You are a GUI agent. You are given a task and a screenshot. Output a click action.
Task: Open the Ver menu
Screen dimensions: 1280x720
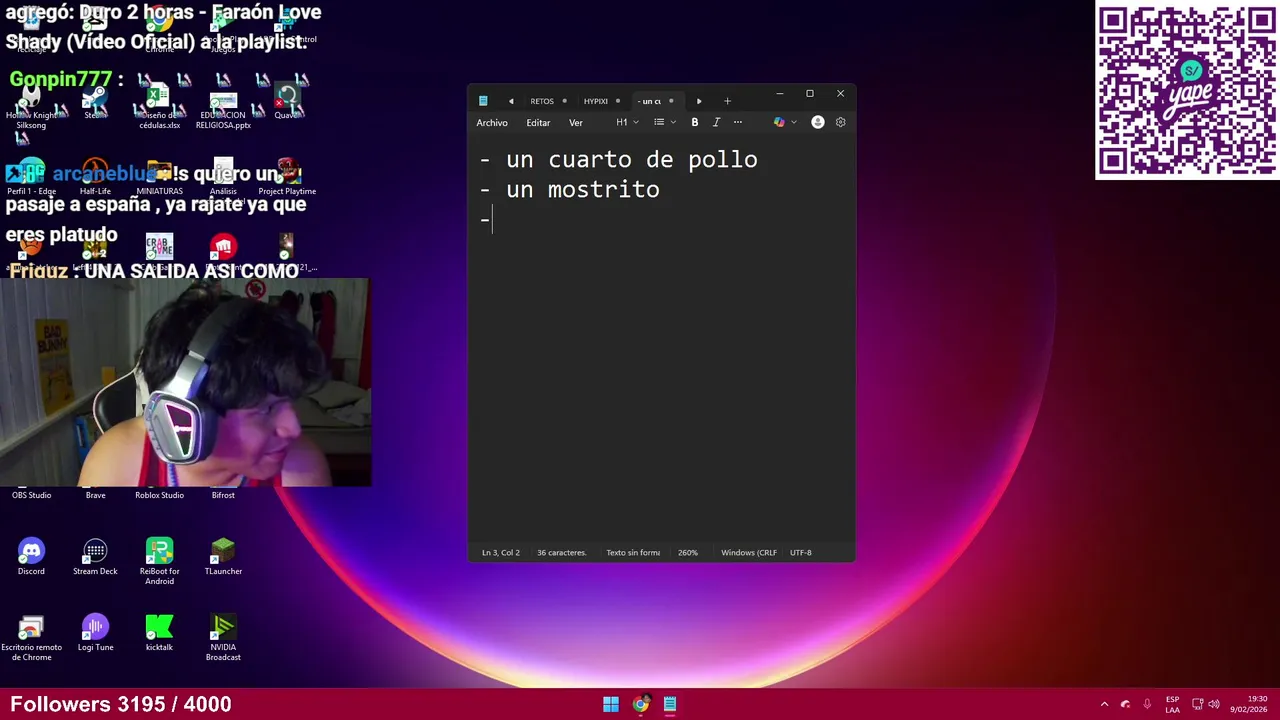tap(576, 122)
